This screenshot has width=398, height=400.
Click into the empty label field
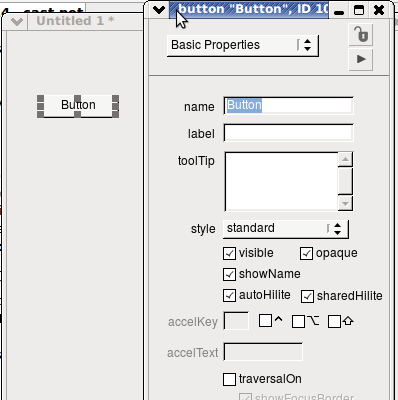coord(288,133)
